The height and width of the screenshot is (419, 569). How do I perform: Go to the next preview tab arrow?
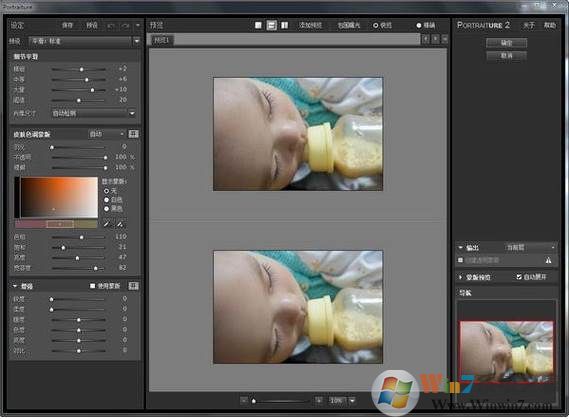(x=435, y=39)
